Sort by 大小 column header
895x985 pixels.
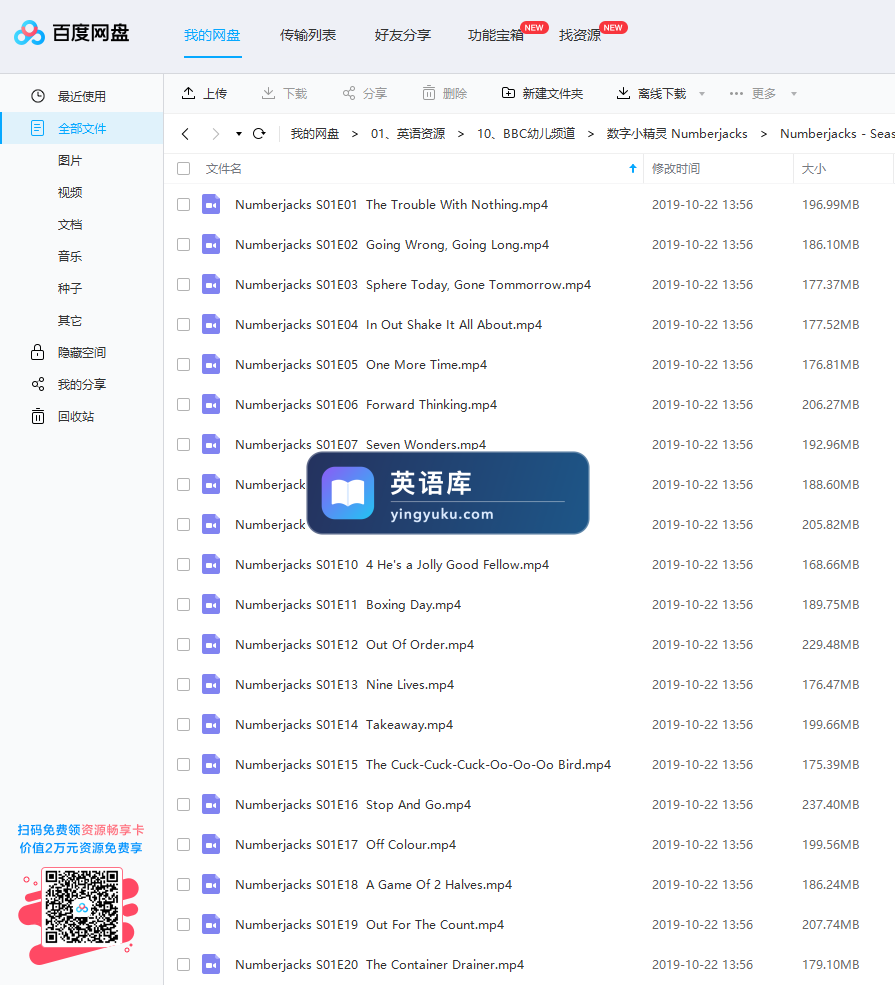814,168
